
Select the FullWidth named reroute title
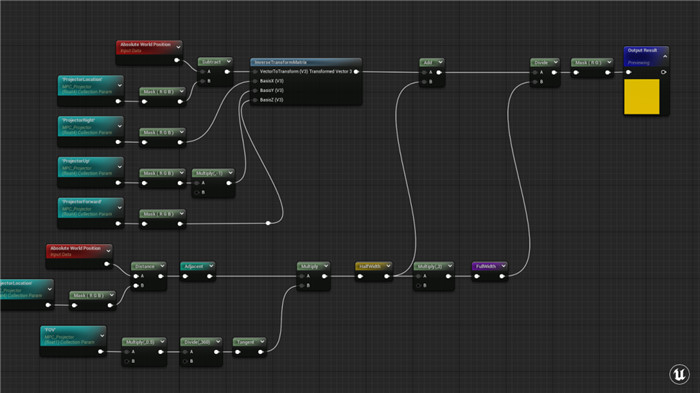486,266
